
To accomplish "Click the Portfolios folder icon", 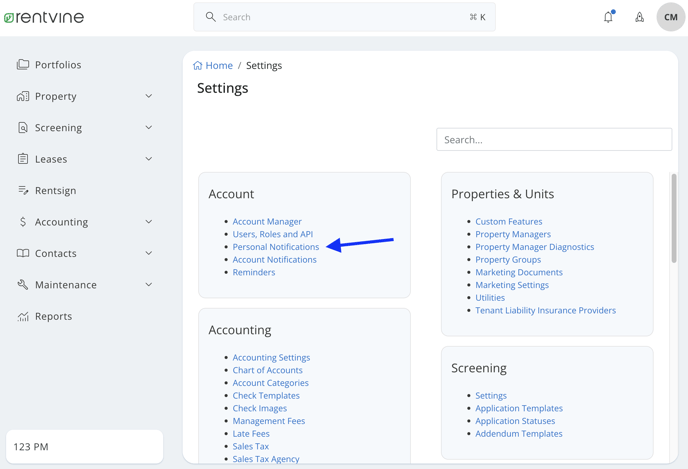I will 23,64.
